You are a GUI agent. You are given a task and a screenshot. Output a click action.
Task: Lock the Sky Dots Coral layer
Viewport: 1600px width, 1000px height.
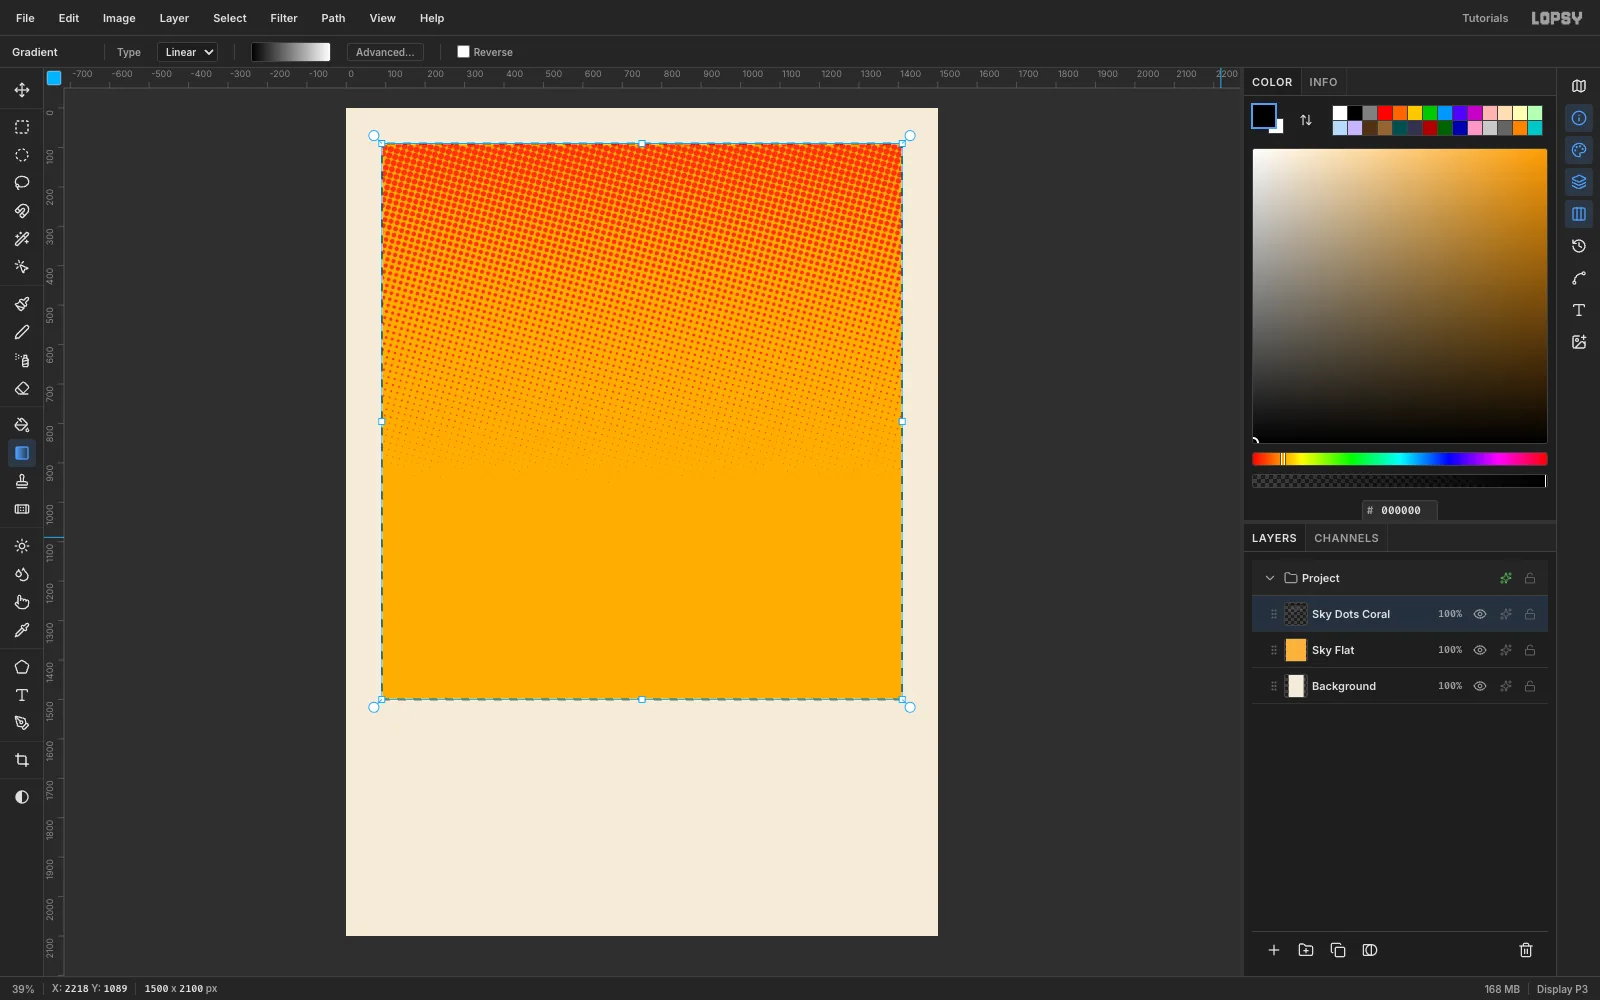click(x=1530, y=614)
